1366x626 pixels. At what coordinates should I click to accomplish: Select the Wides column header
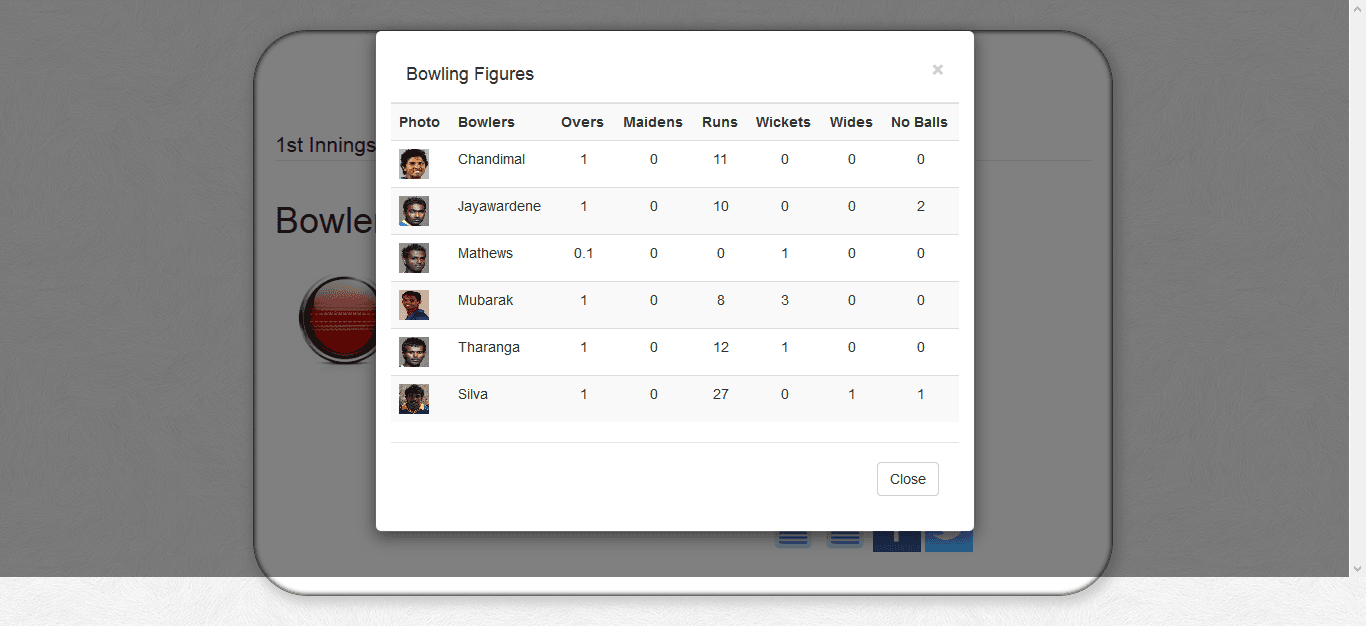tap(851, 122)
